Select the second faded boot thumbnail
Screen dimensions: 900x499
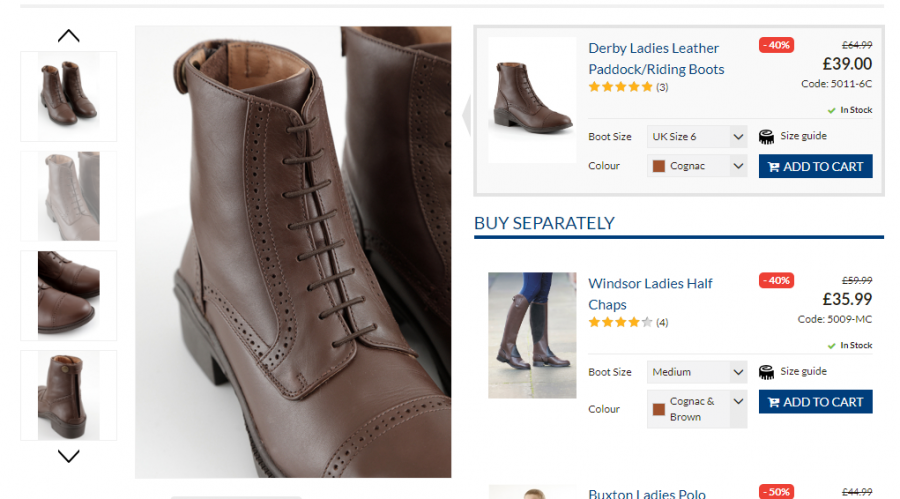click(x=68, y=196)
